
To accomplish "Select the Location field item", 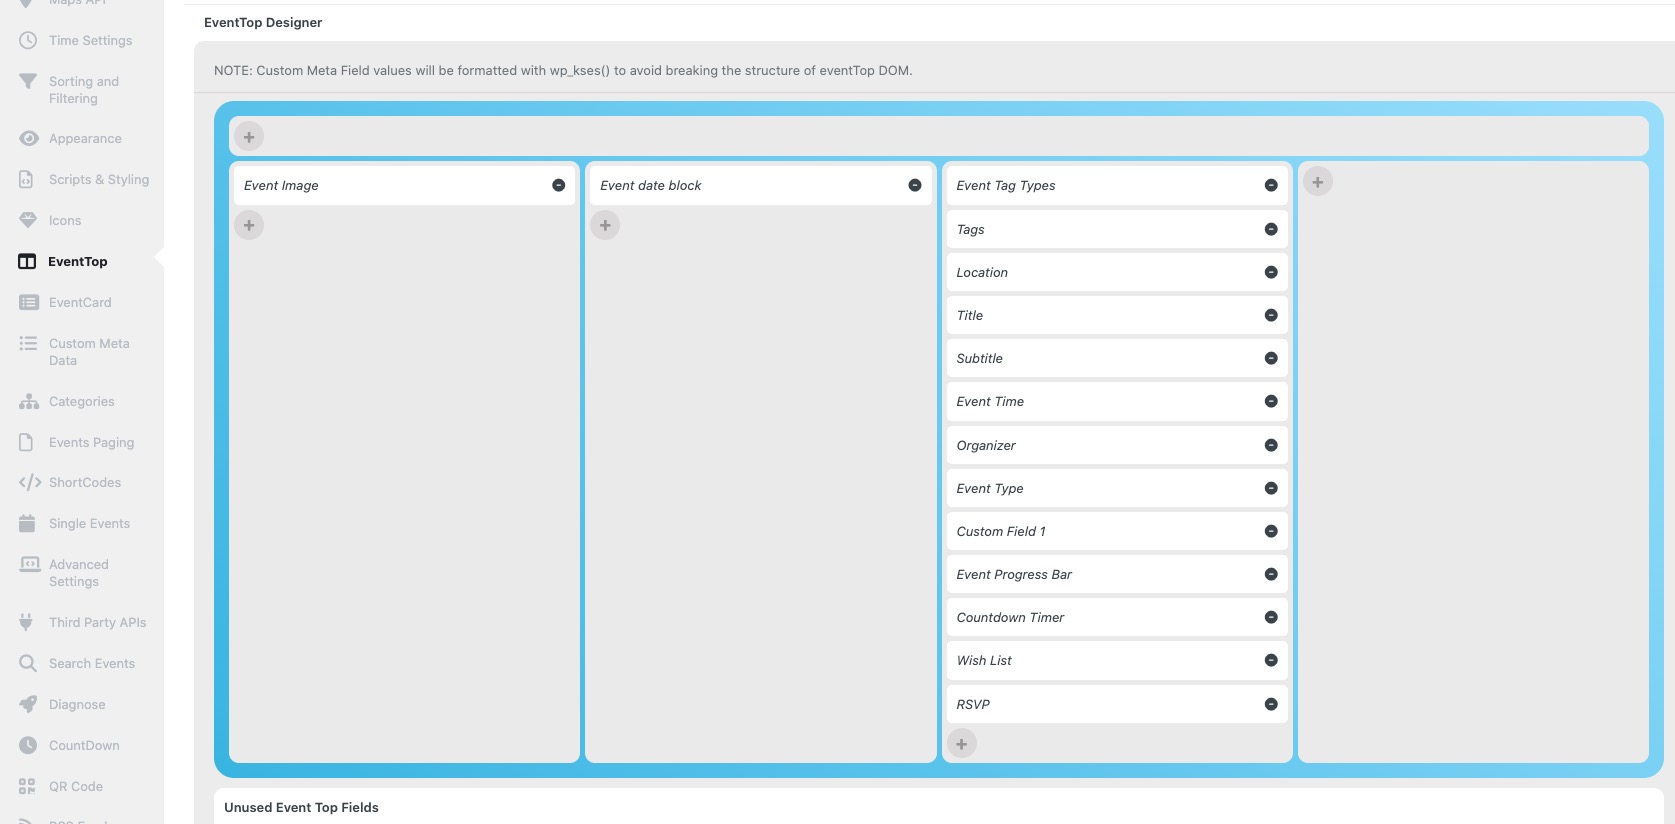I will [1116, 272].
